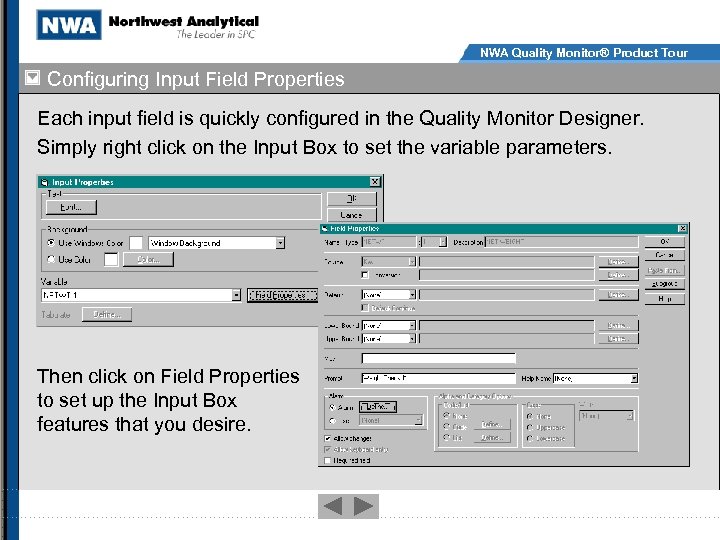Open the Lower Bound dropdown
Screen dimensions: 720x540
pyautogui.click(x=412, y=326)
